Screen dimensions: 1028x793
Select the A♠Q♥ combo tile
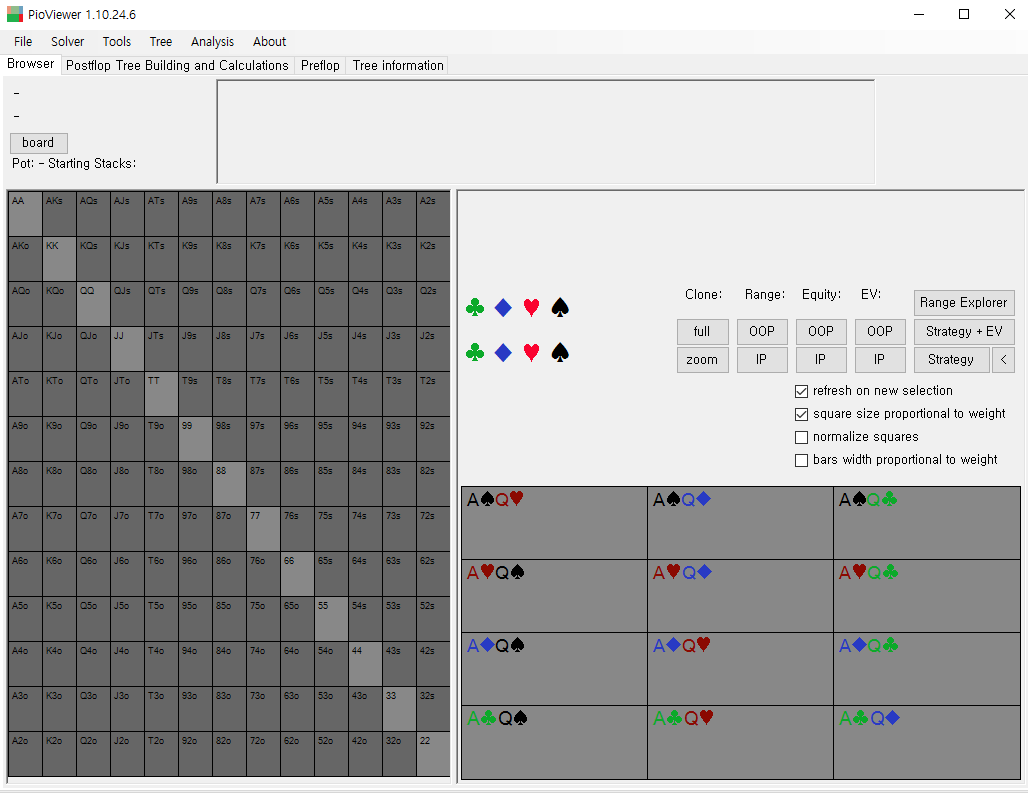pos(555,523)
